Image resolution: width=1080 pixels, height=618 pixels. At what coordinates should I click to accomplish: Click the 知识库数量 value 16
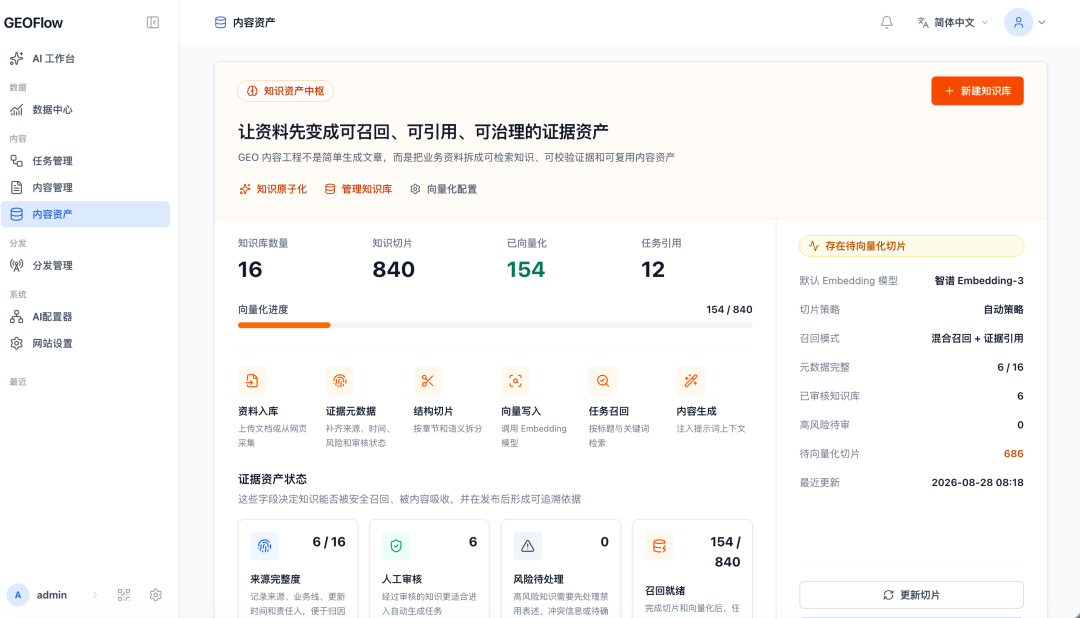(x=250, y=269)
